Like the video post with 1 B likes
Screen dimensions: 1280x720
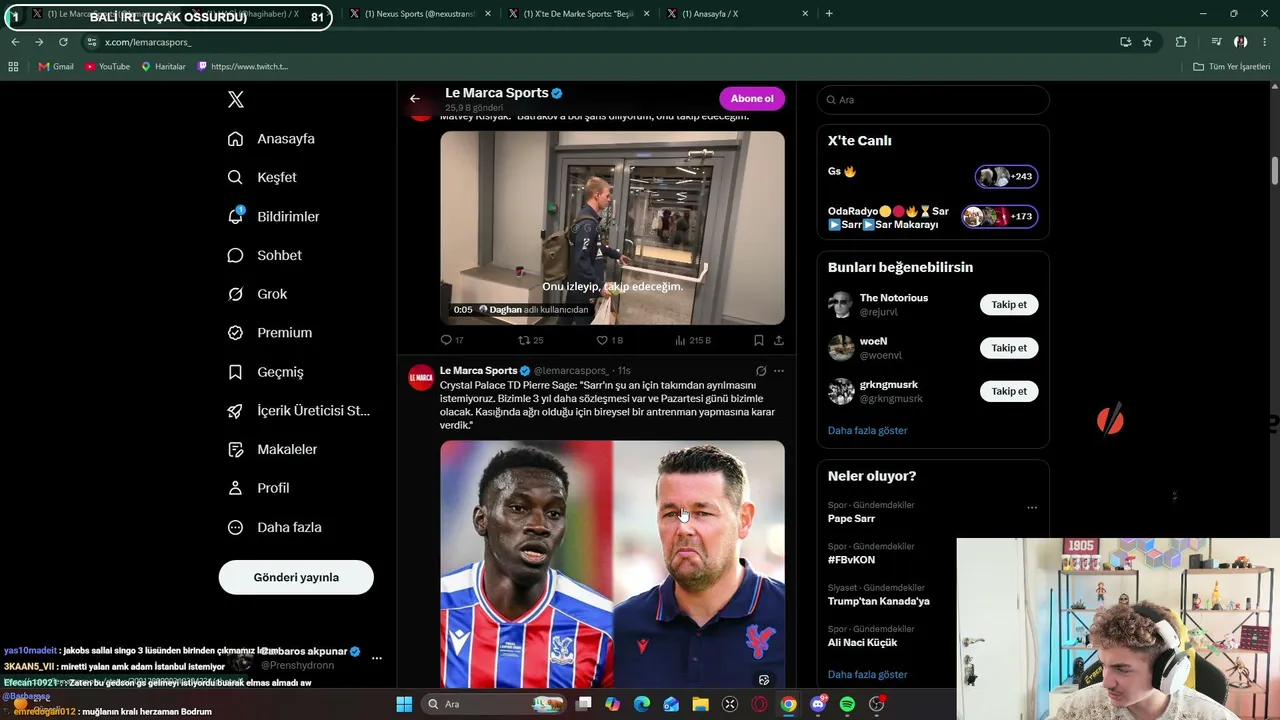tap(609, 340)
